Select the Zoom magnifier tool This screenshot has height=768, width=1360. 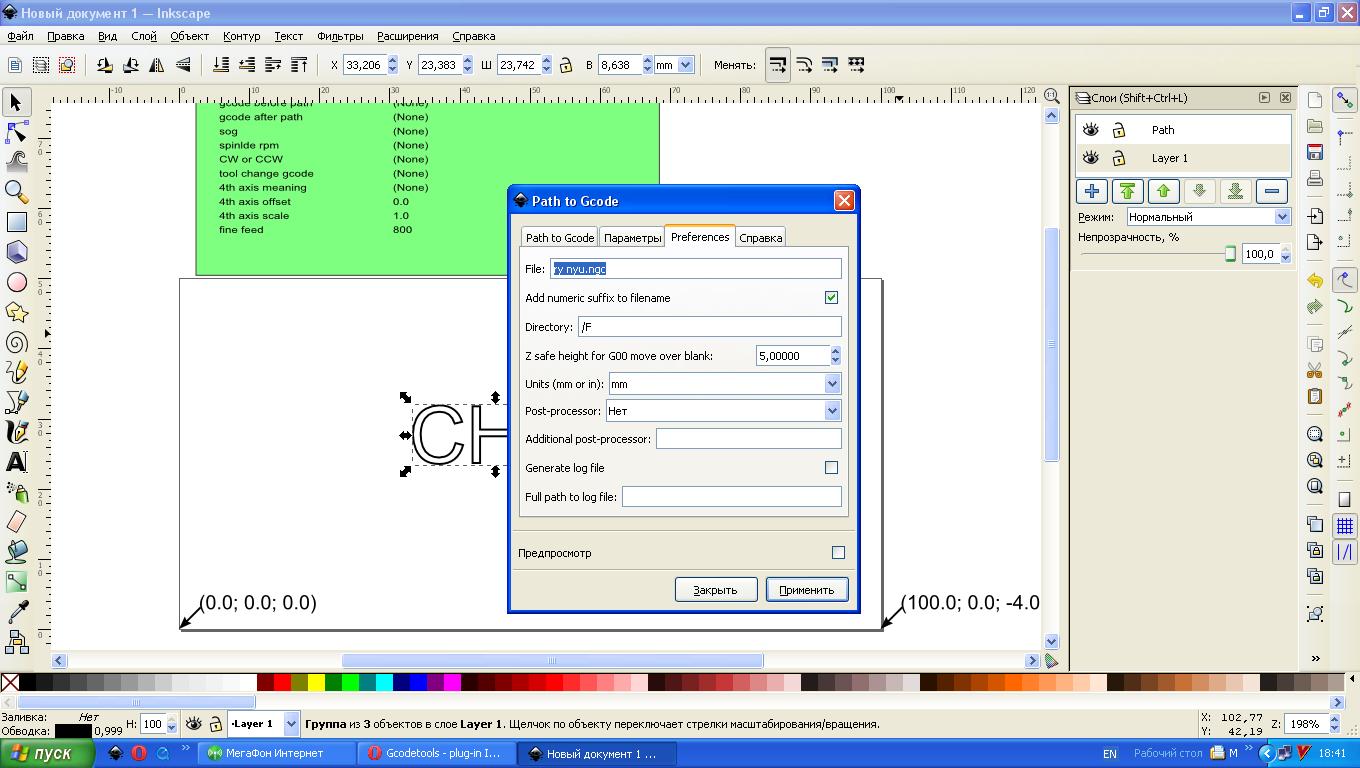[x=16, y=191]
